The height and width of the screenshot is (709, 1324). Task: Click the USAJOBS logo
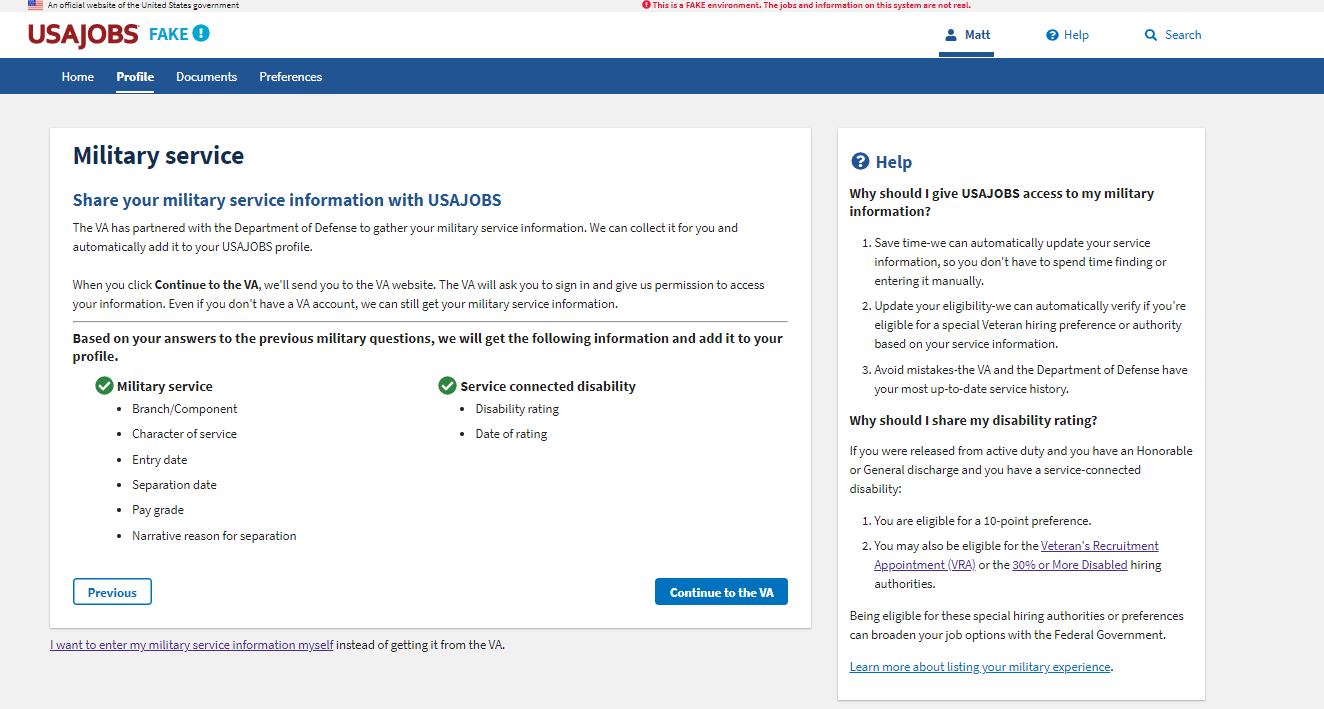[83, 34]
